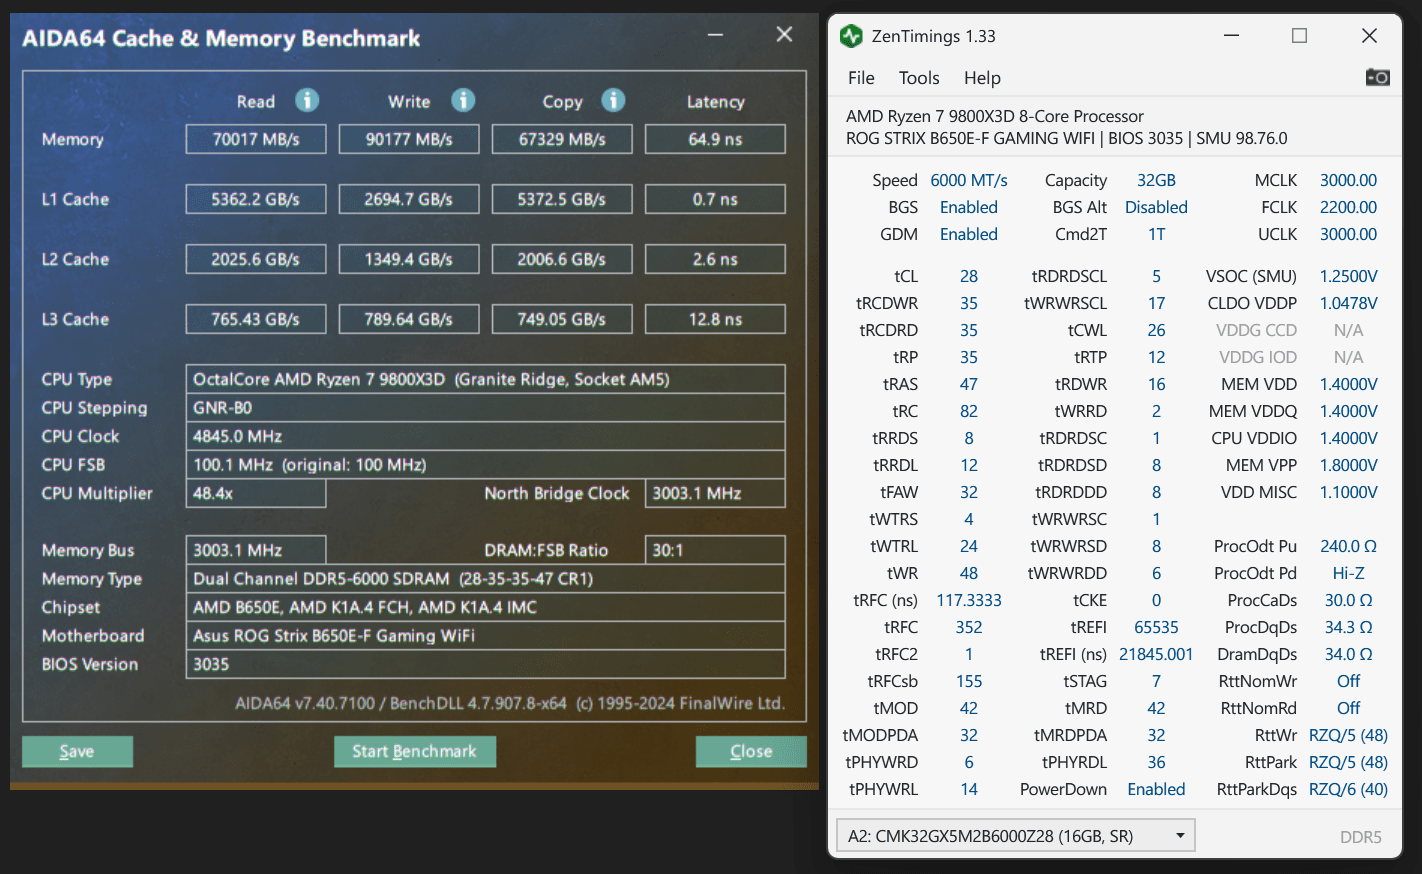Close the ZenTimings window
Viewport: 1422px width, 874px height.
[1369, 36]
